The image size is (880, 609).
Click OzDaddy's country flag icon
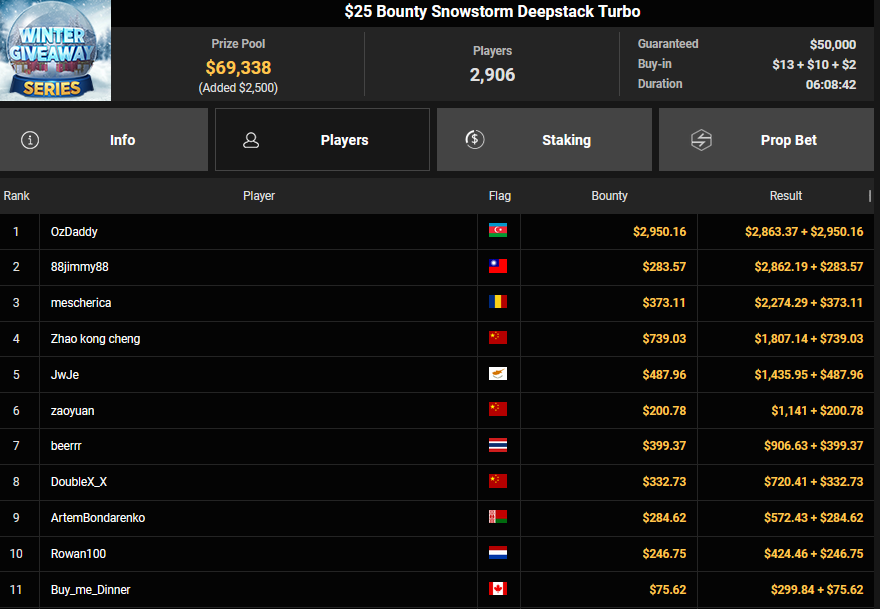pyautogui.click(x=498, y=231)
